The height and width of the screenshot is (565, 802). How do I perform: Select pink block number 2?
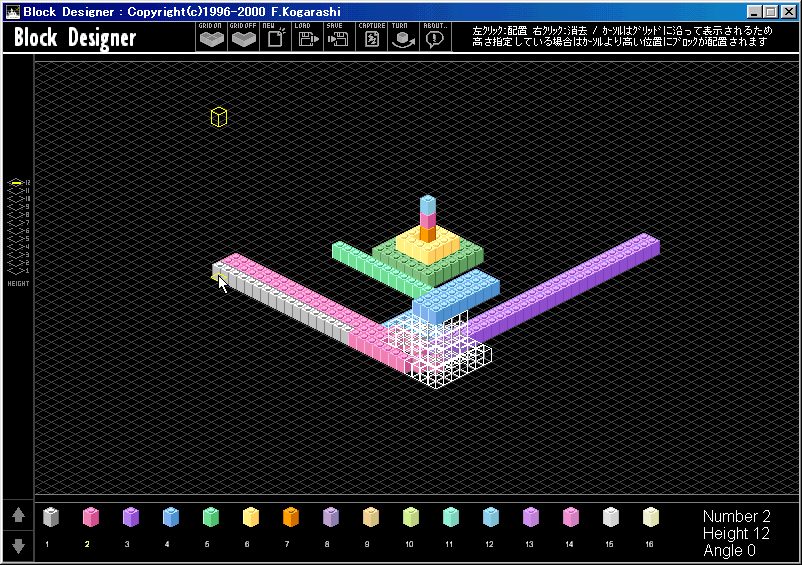pos(91,517)
